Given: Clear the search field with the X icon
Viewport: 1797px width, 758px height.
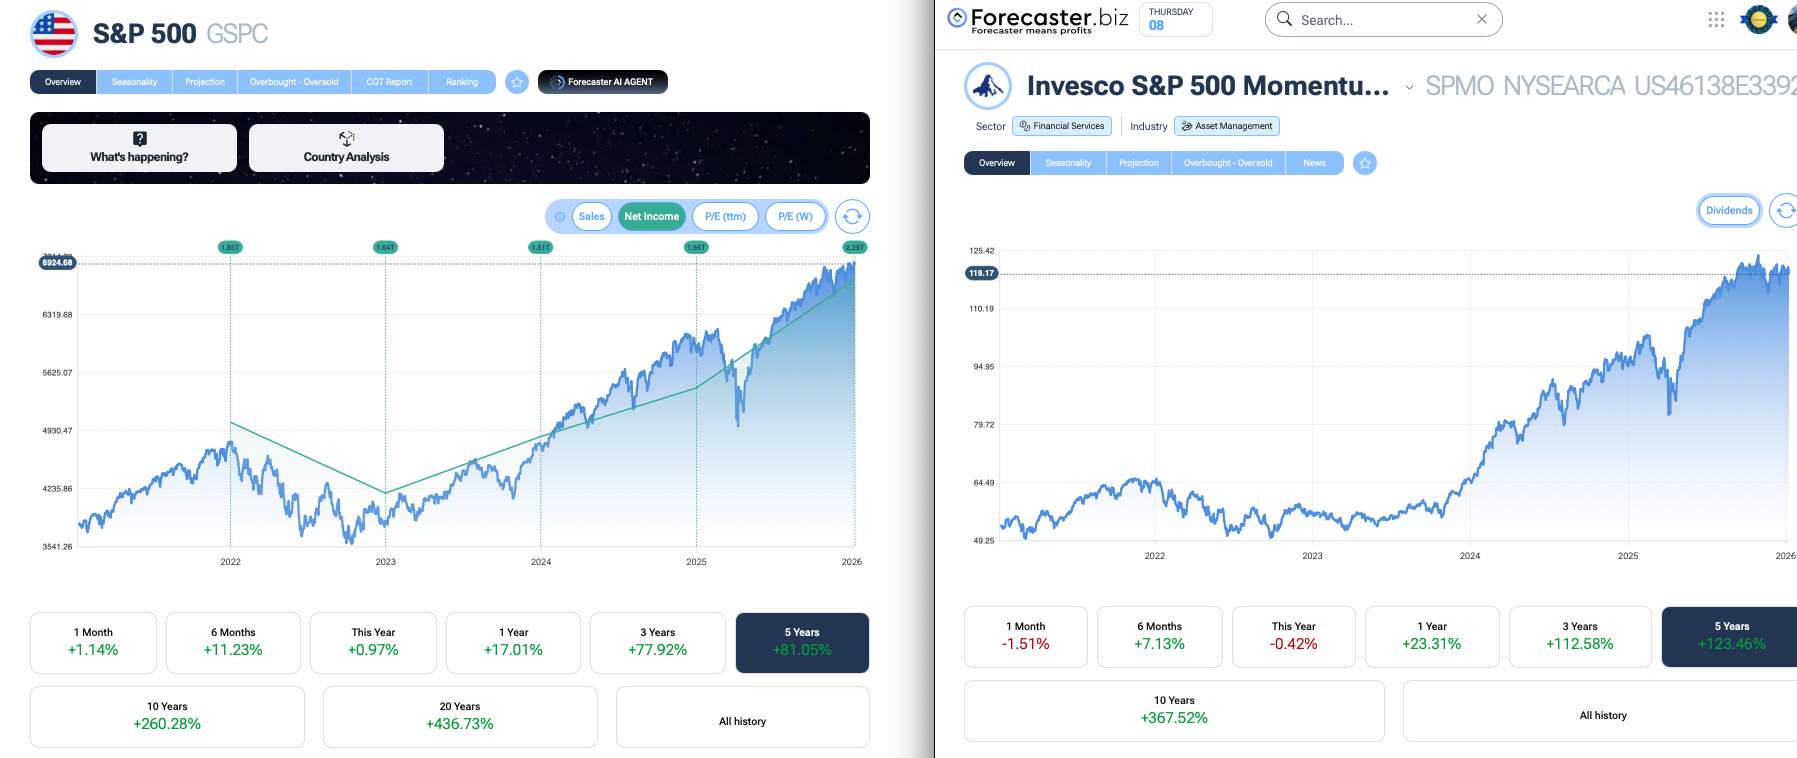Looking at the screenshot, I should [1482, 19].
